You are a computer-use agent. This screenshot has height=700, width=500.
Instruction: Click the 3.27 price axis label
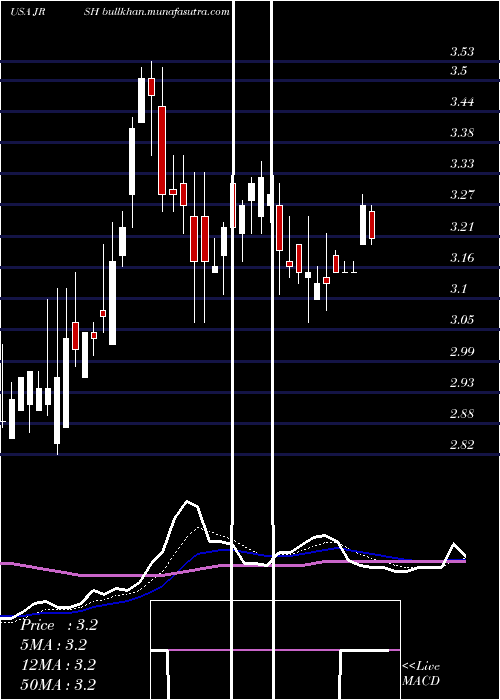point(462,195)
